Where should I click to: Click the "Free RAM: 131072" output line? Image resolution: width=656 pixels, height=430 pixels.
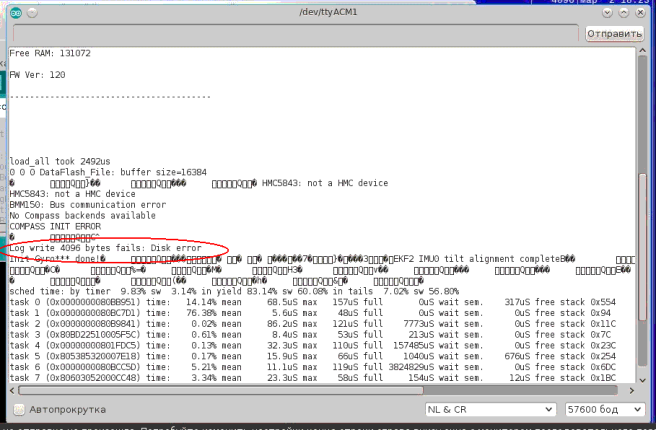pos(47,52)
